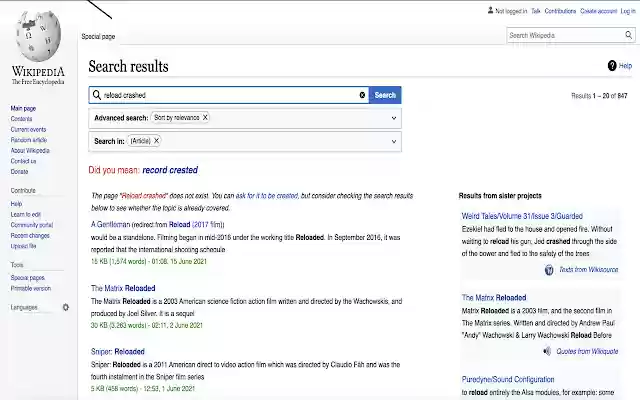Open 'Texts from Wikisource' link
This screenshot has width=640, height=400.
(589, 269)
